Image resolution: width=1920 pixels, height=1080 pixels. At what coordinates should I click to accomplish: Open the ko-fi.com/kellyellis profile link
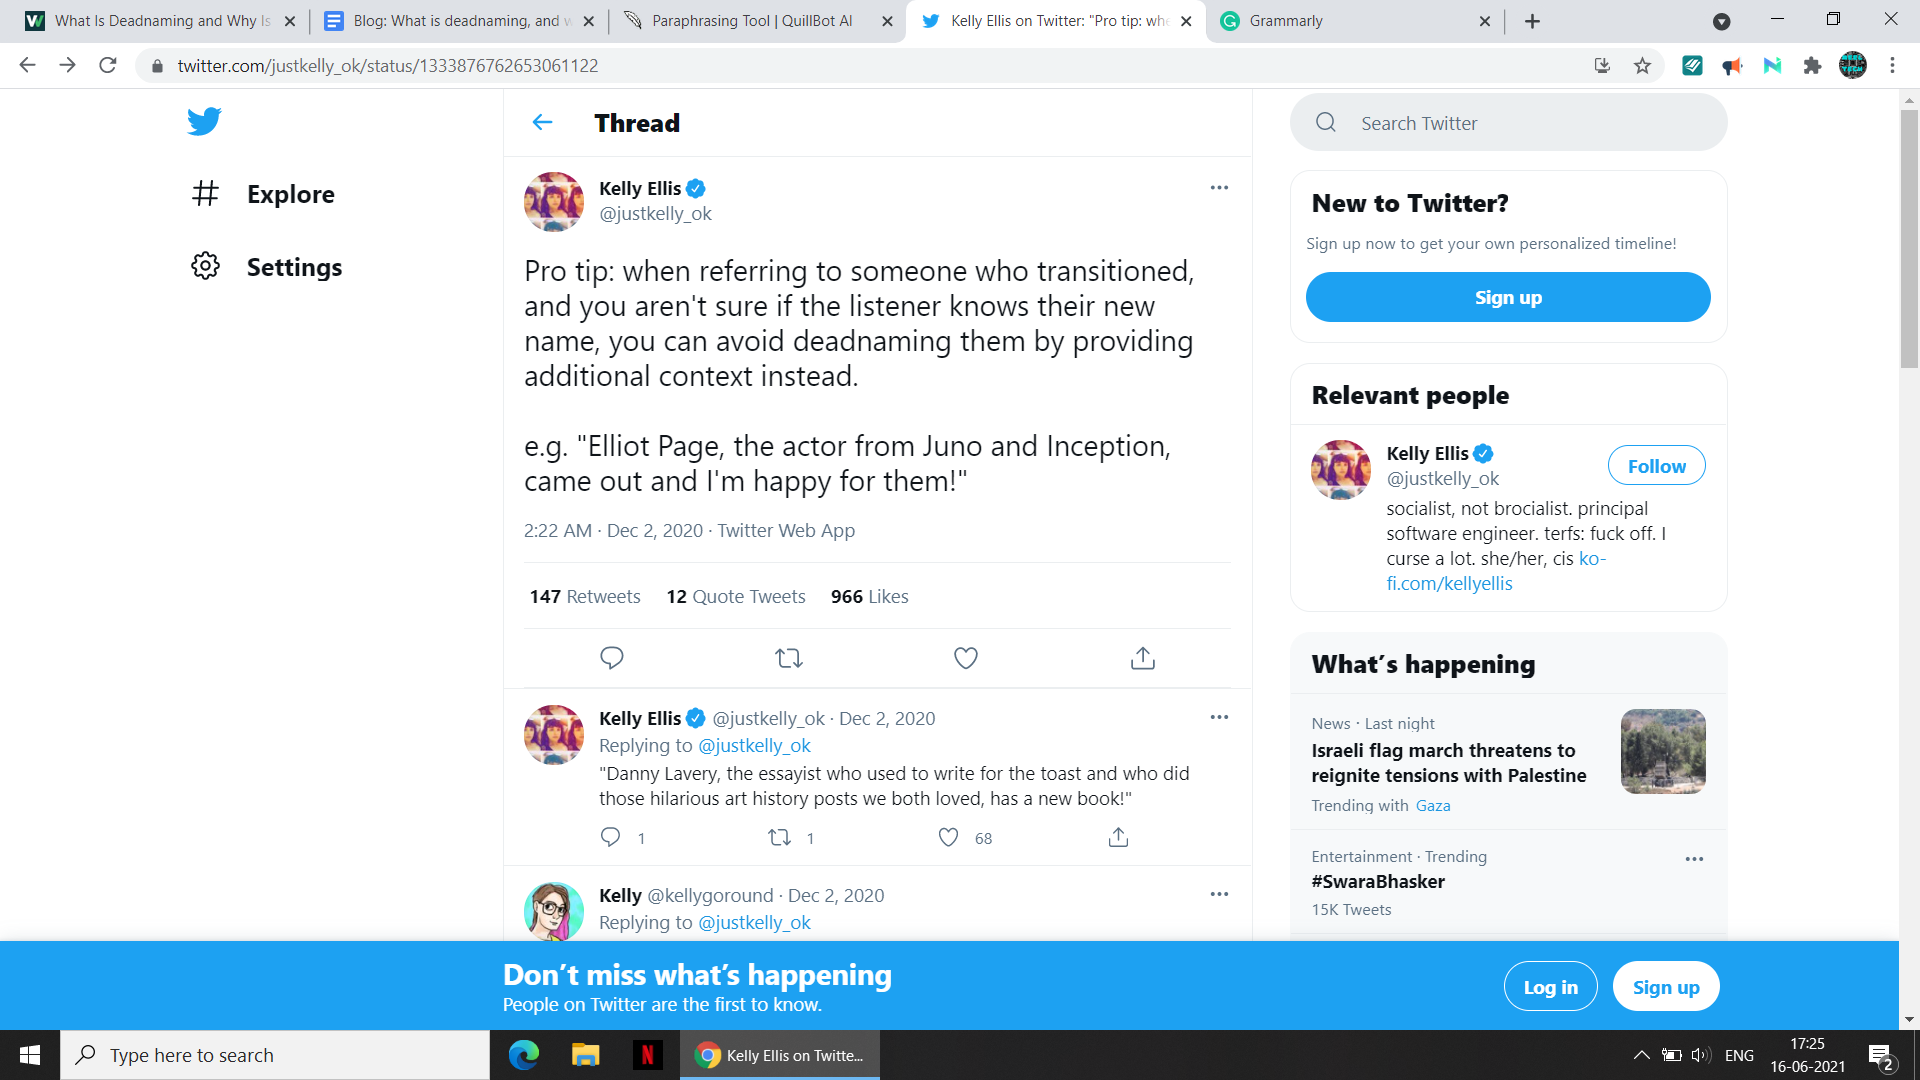click(x=1449, y=583)
